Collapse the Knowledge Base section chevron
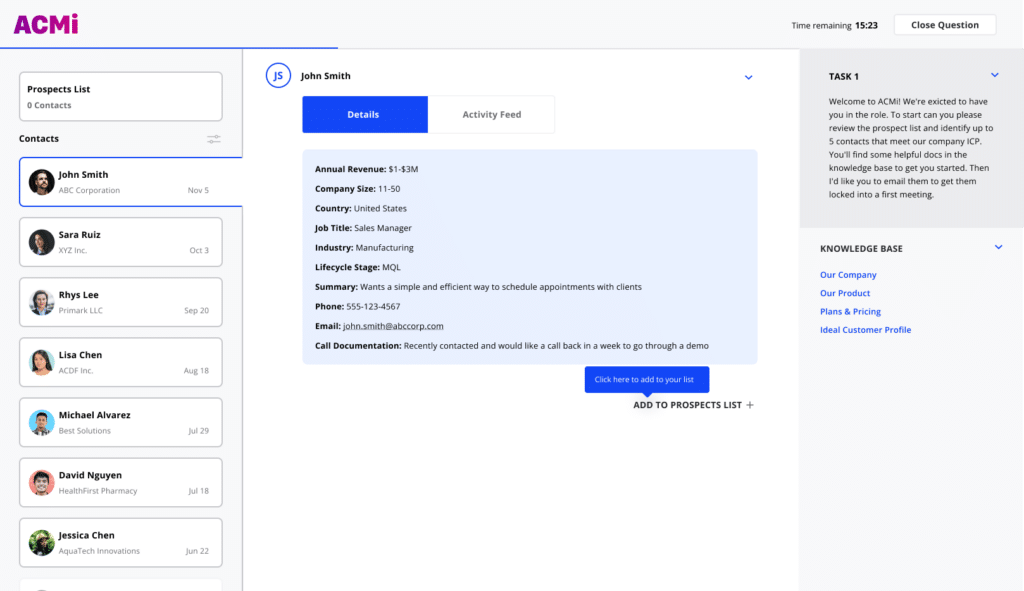The height and width of the screenshot is (591, 1024). pos(999,248)
